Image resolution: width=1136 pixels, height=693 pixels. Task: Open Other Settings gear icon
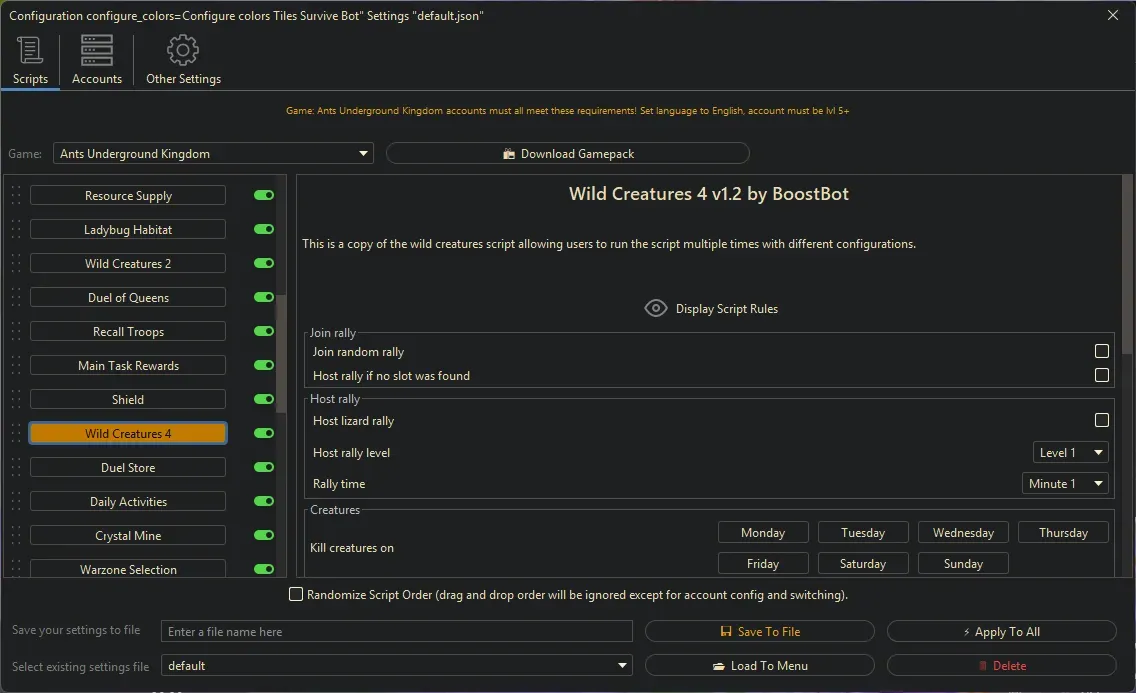[x=183, y=50]
